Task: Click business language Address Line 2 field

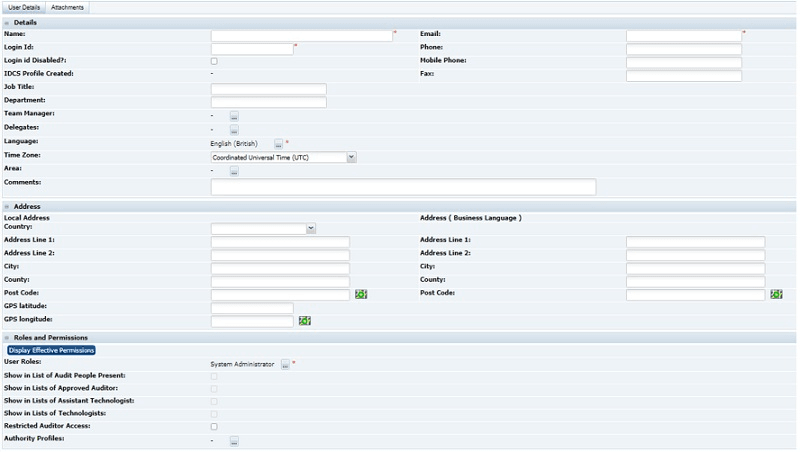Action: click(x=695, y=255)
